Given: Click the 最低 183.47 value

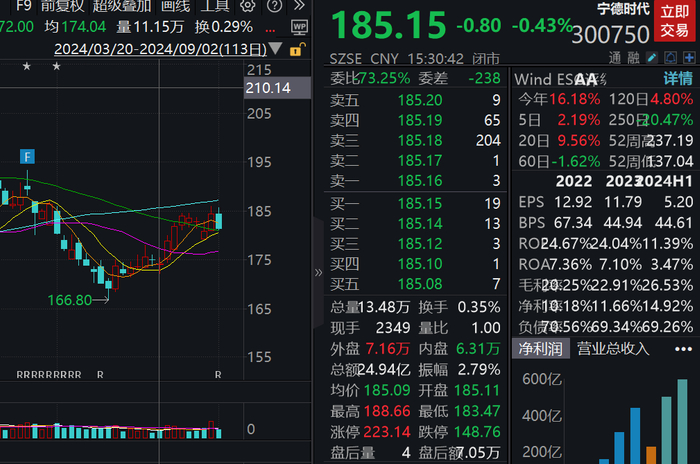Looking at the screenshot, I should pos(477,411).
